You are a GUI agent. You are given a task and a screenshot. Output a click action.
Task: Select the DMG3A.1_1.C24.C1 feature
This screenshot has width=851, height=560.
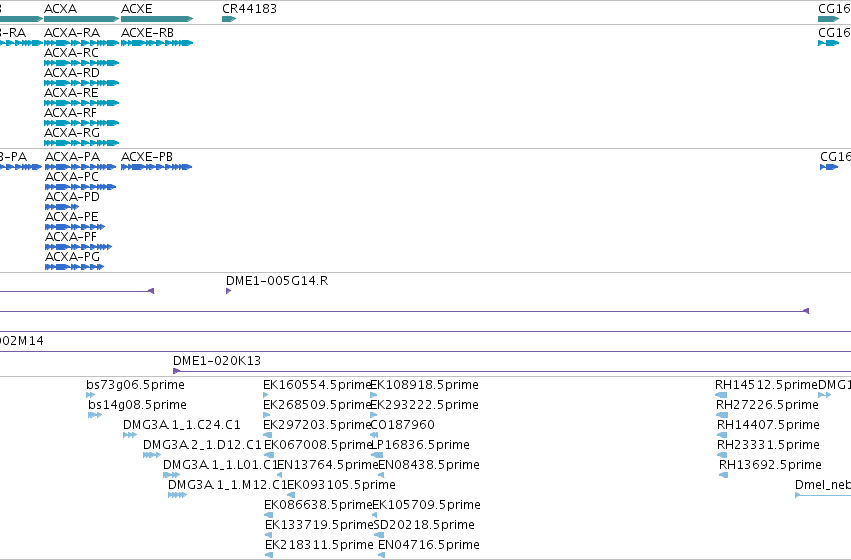tap(130, 435)
